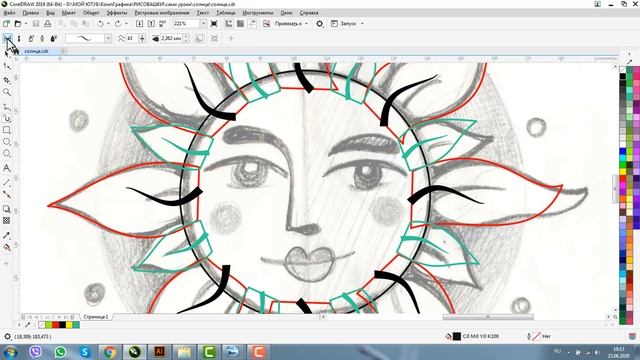The image size is (640, 360).
Task: Select the Crop tool in the toolbox
Action: 7,80
